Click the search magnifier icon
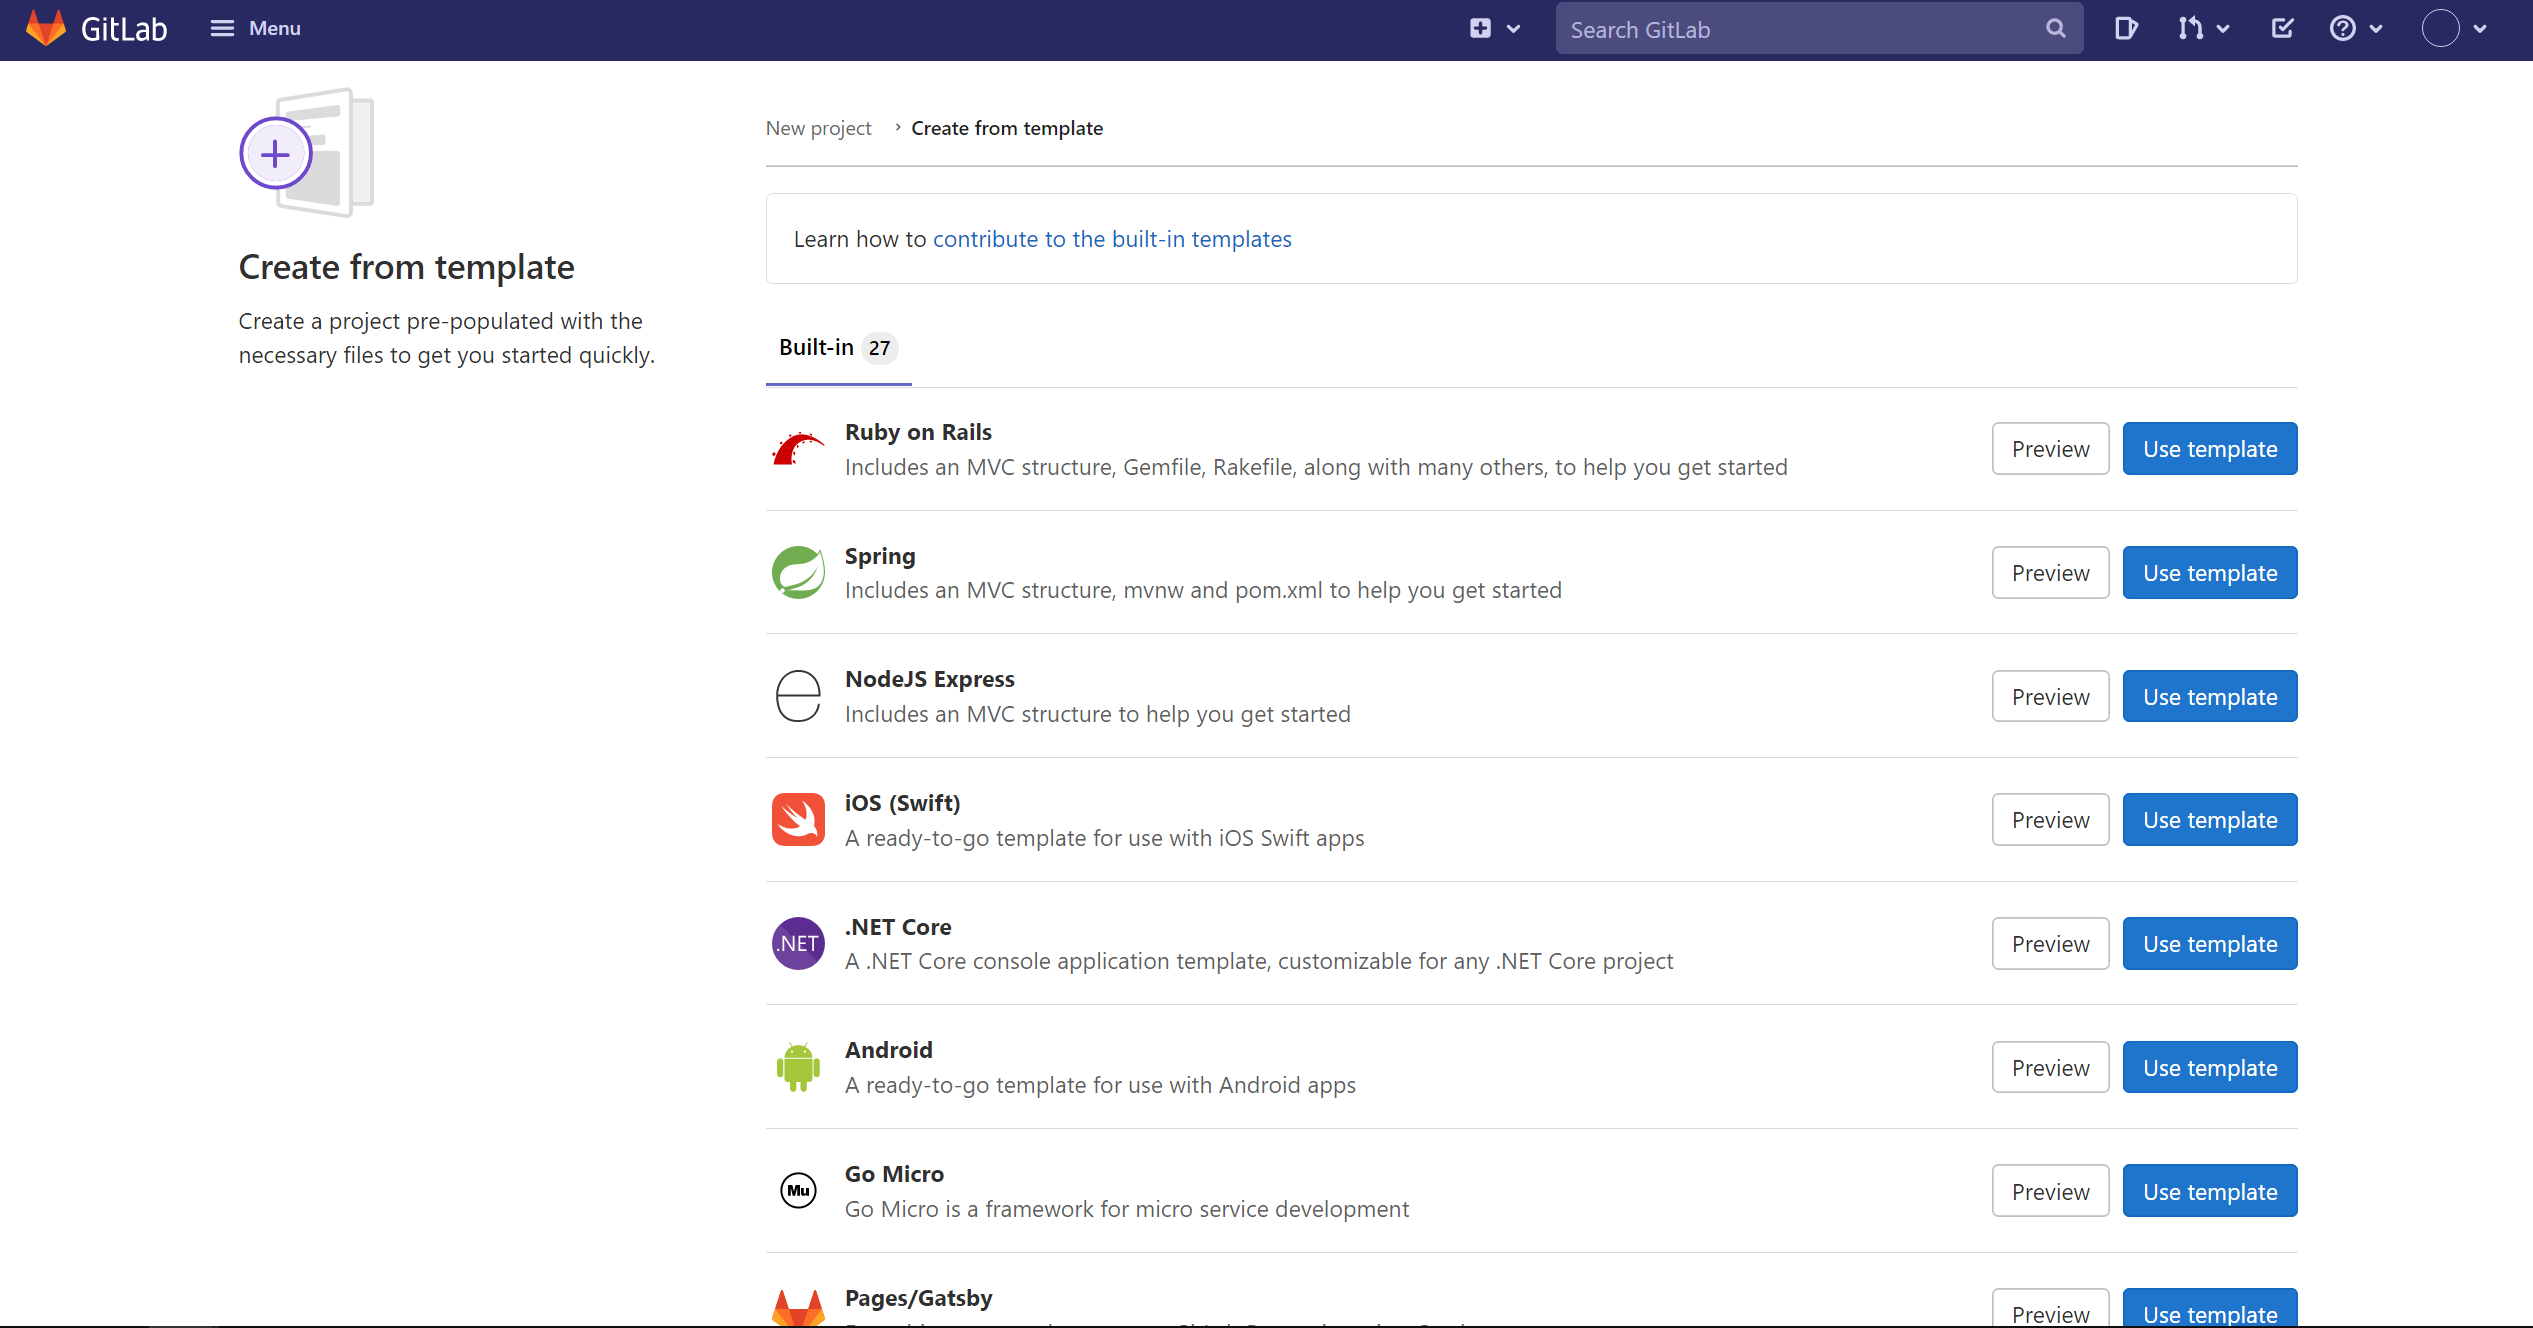The width and height of the screenshot is (2533, 1328). coord(2055,29)
